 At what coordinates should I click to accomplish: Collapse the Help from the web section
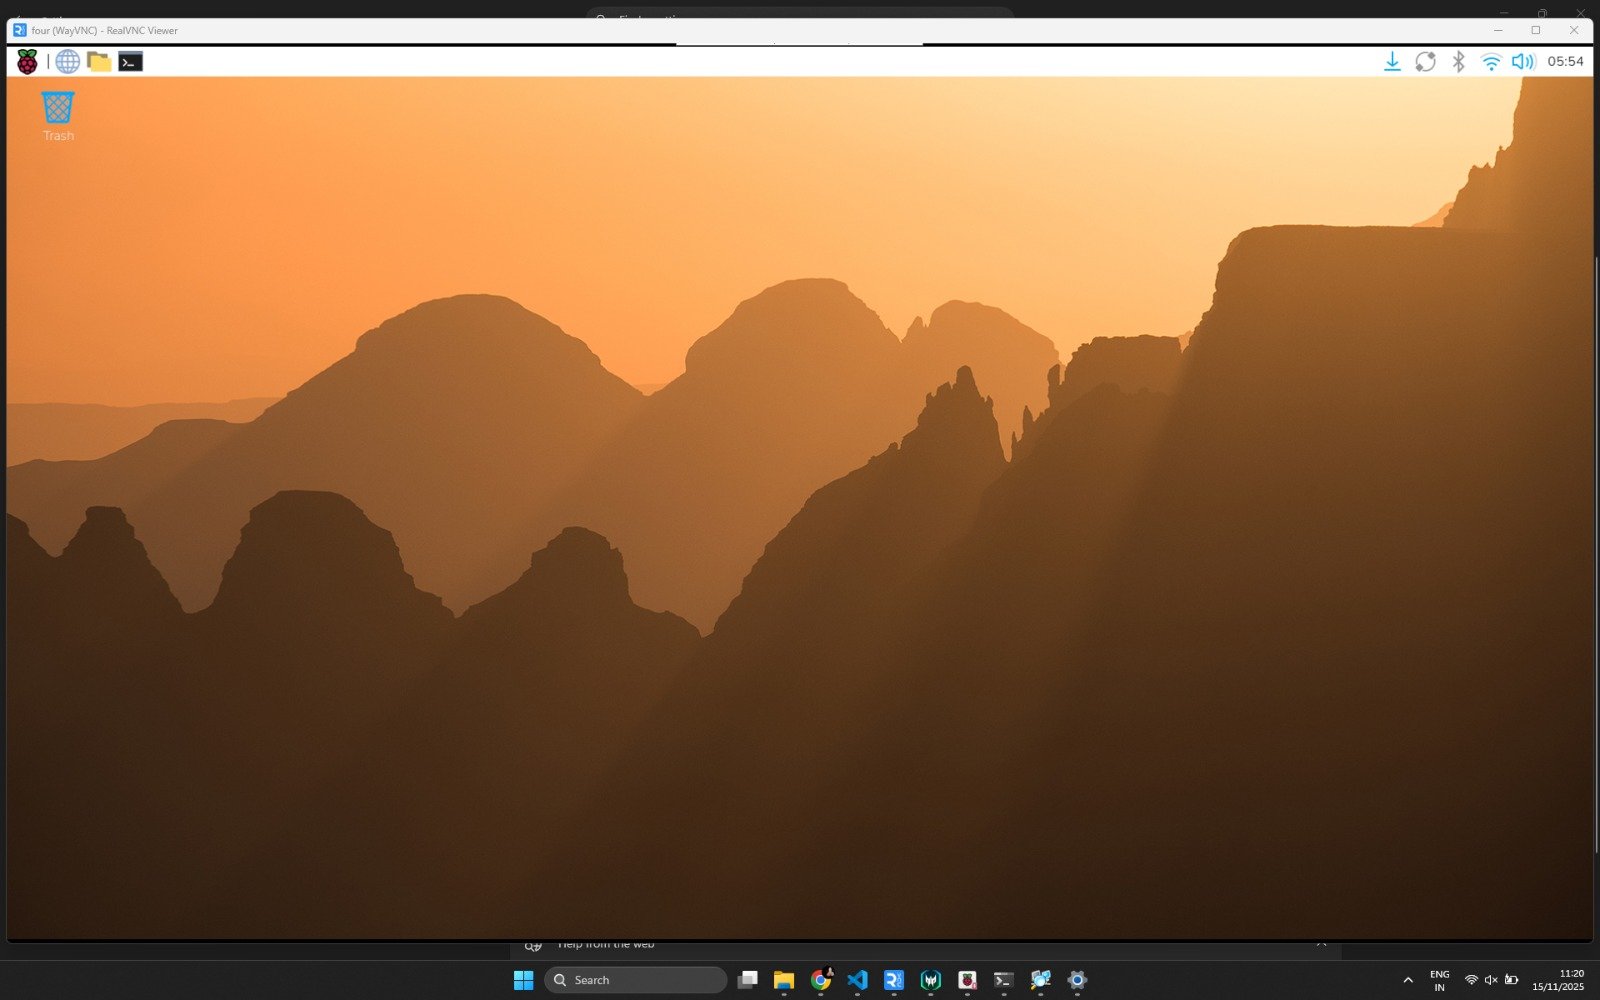point(1321,942)
